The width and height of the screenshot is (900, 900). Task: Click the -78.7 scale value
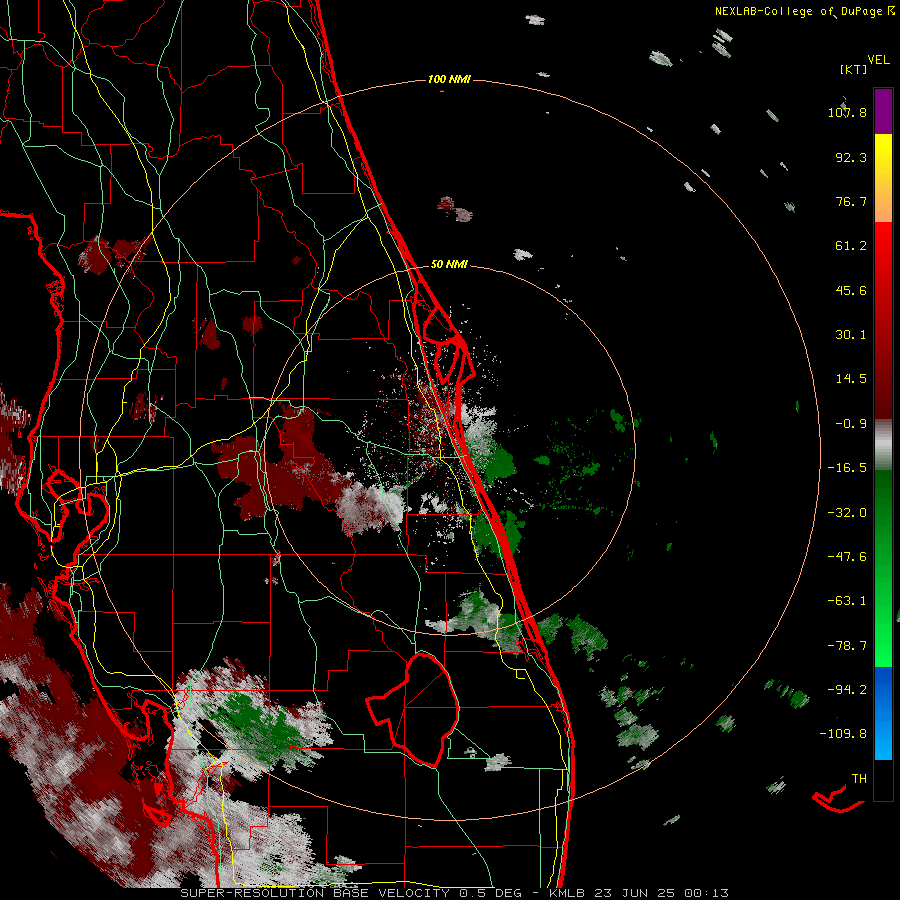(x=847, y=646)
